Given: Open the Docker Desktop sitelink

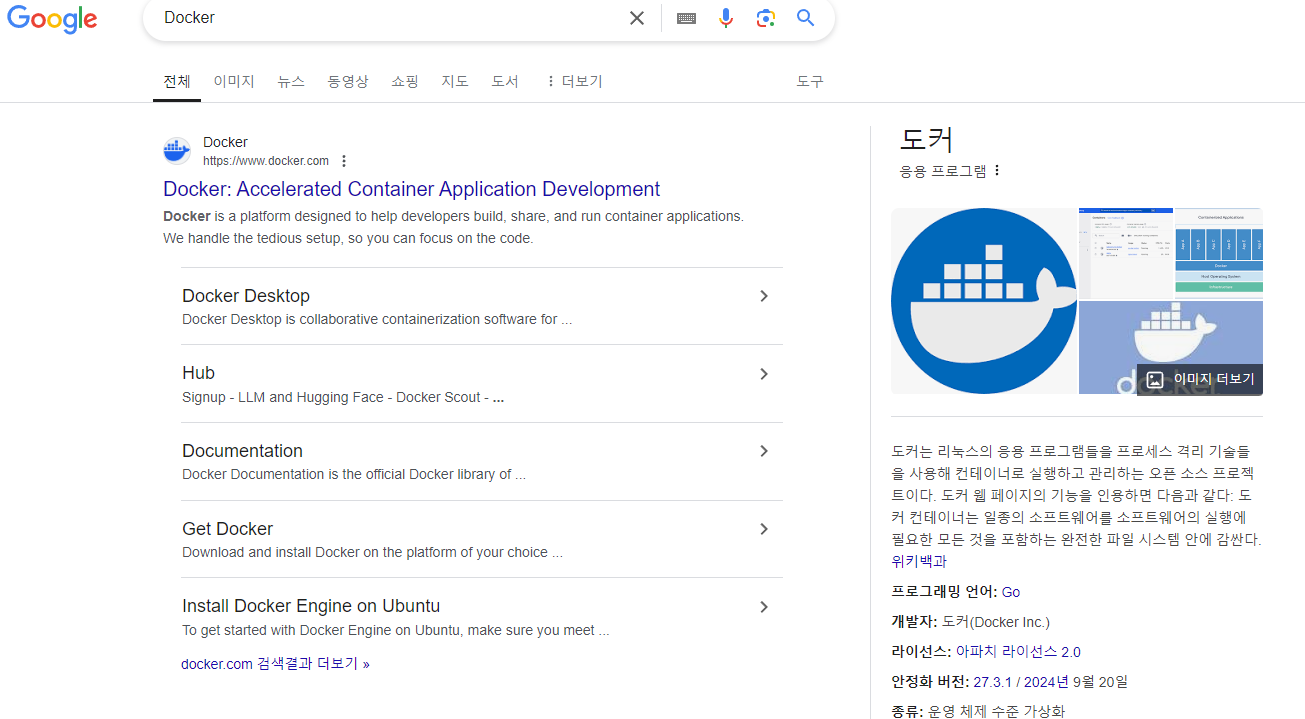Looking at the screenshot, I should [246, 296].
